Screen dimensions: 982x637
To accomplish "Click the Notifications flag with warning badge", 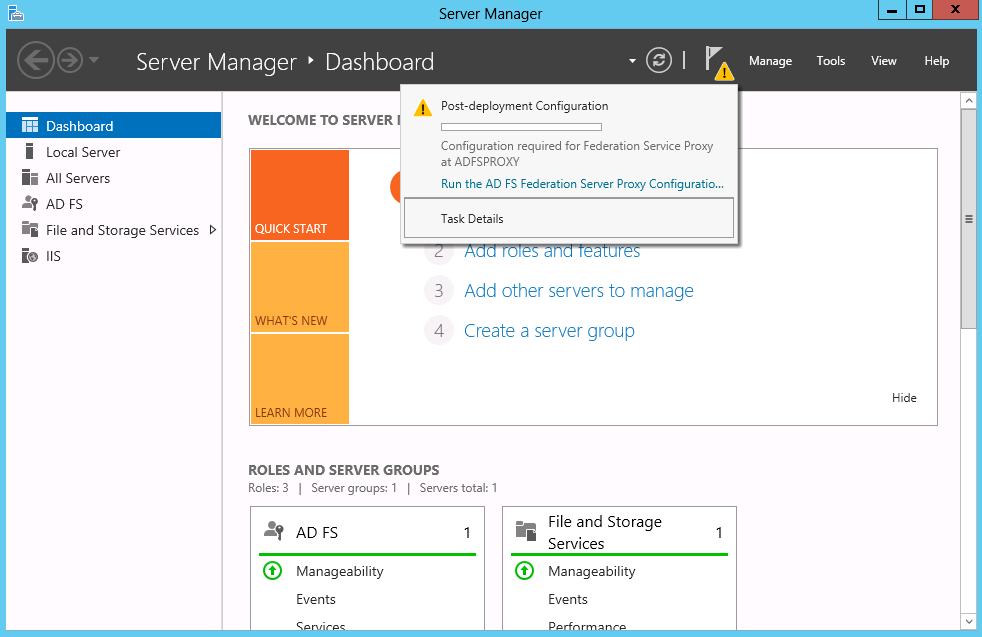I will tap(718, 62).
